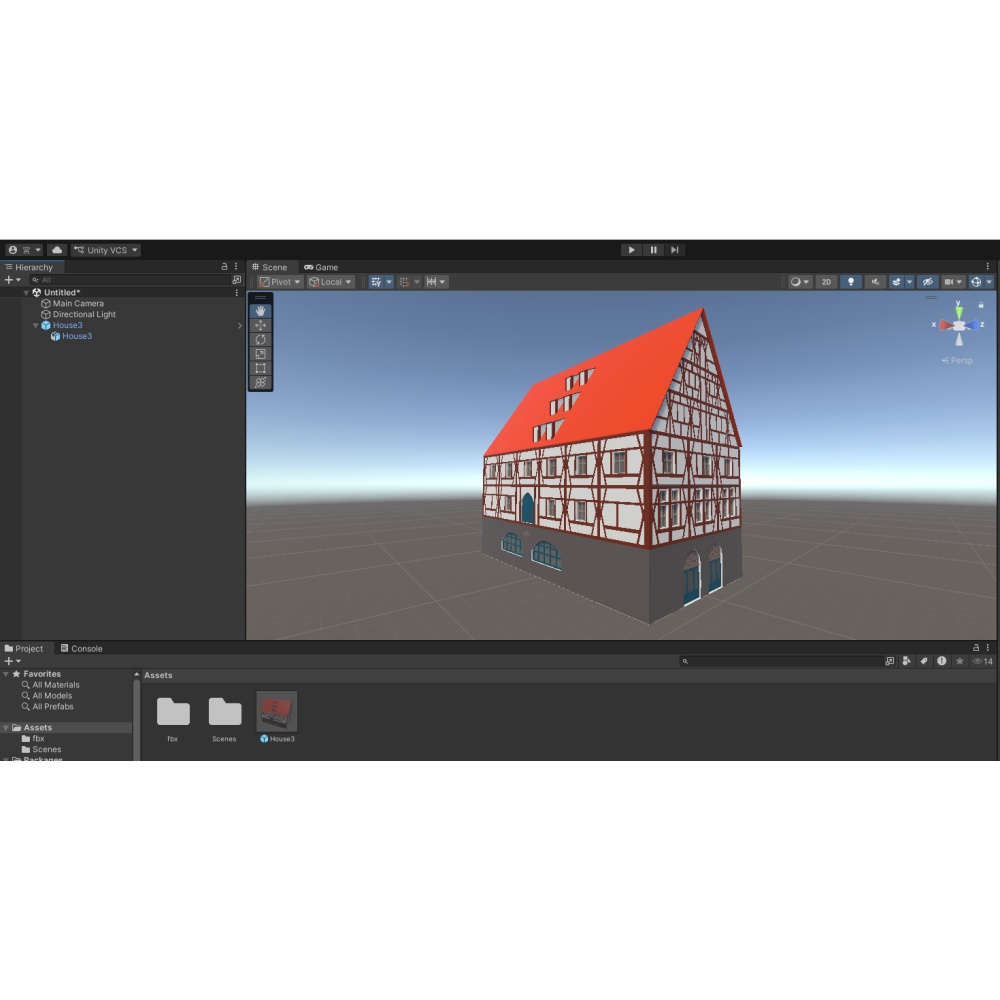The height and width of the screenshot is (1000, 1000).
Task: Select the House3 model thumbnail
Action: pyautogui.click(x=277, y=711)
